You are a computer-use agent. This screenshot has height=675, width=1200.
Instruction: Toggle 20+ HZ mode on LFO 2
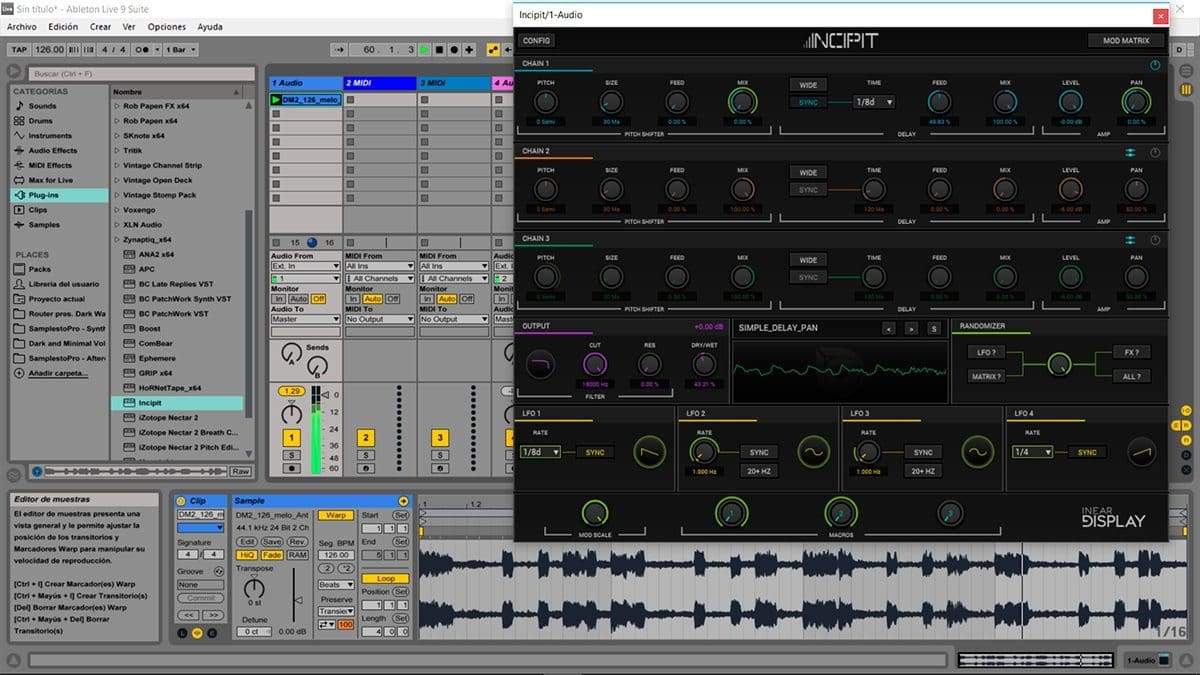click(x=759, y=471)
